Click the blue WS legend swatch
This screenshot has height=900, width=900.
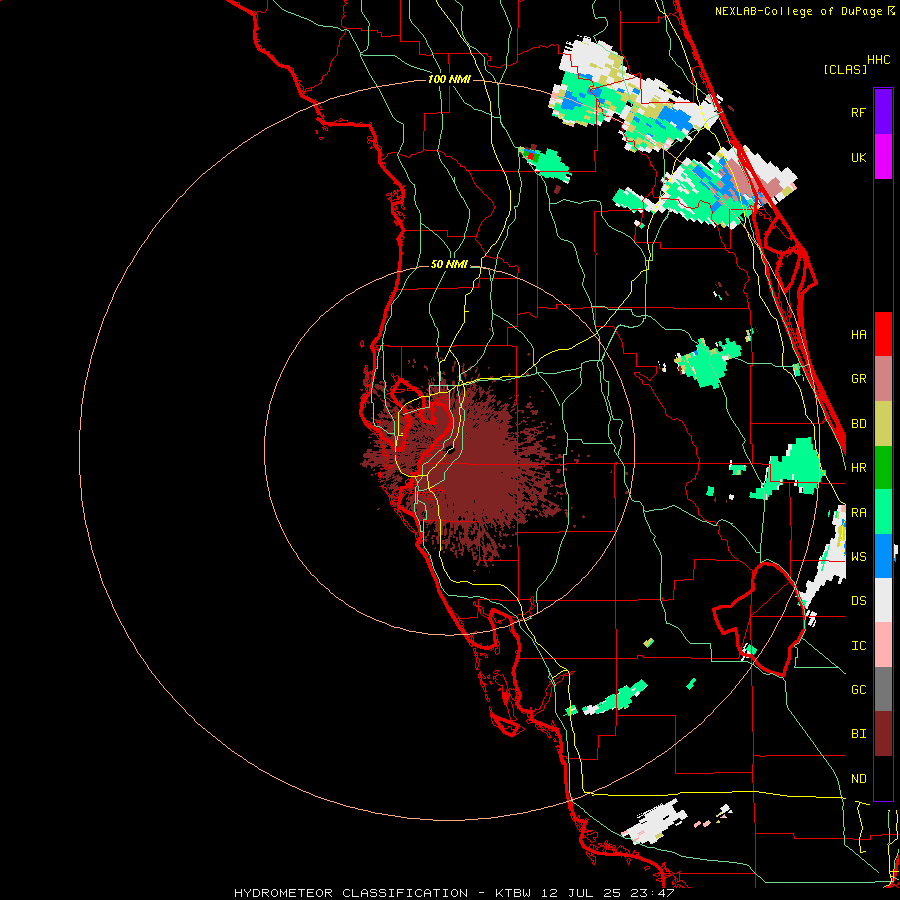click(883, 556)
